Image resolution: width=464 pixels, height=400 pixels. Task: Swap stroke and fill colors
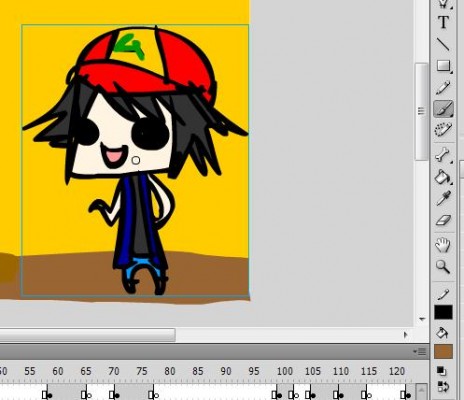443,387
